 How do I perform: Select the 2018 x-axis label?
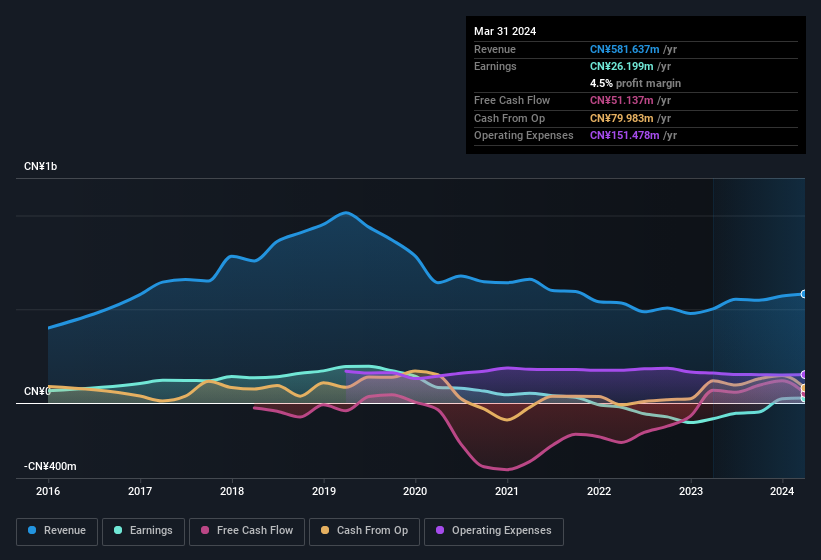tap(232, 491)
